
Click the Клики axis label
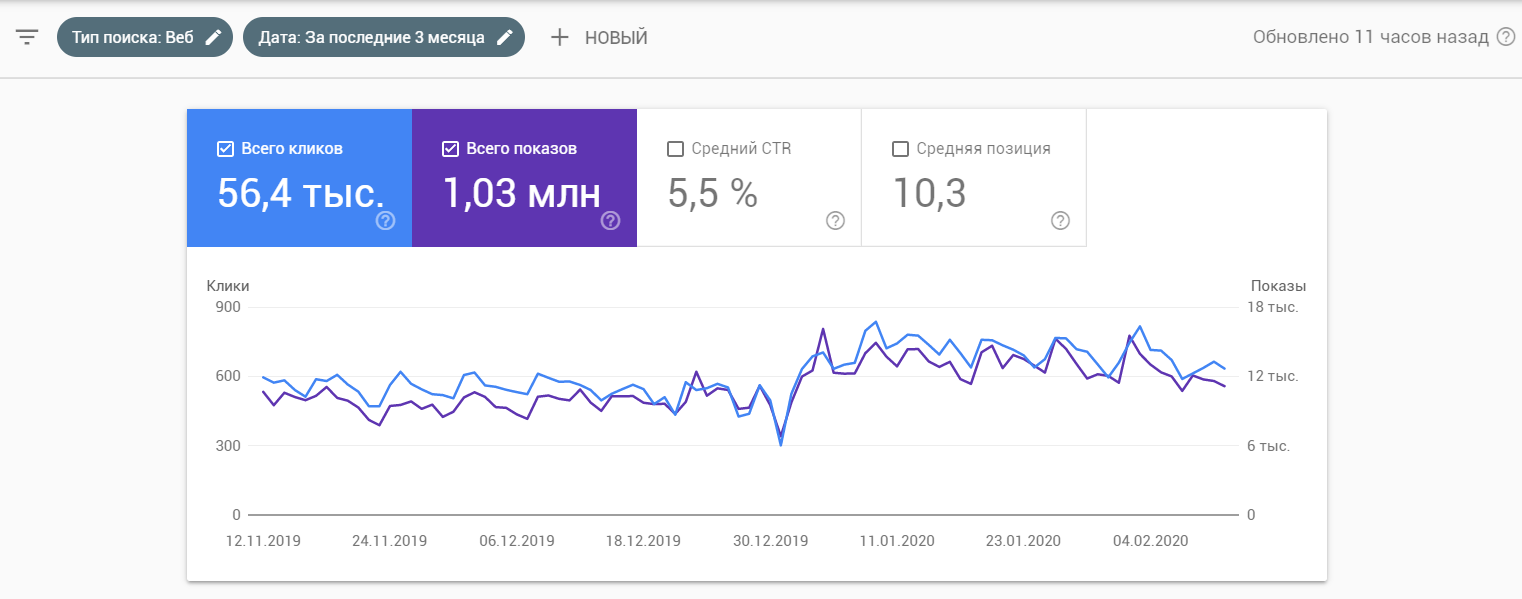(x=228, y=286)
